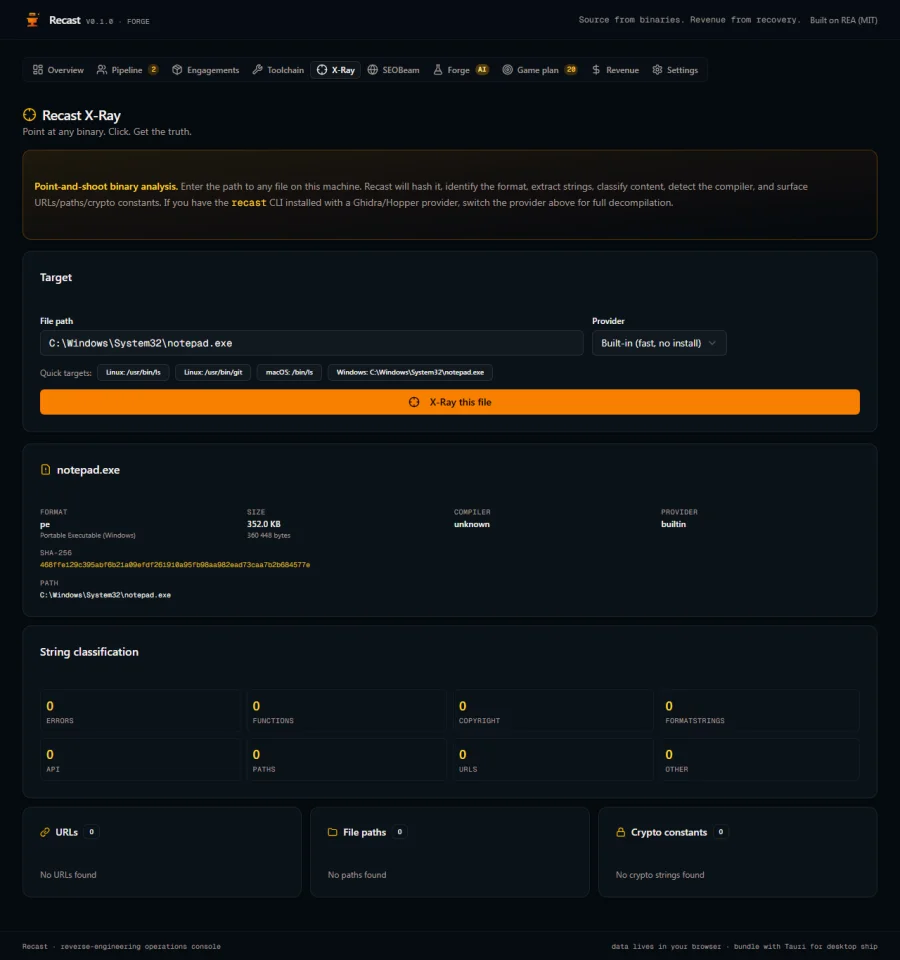
Task: Click the FUNCTIONS count tile
Action: pos(347,711)
